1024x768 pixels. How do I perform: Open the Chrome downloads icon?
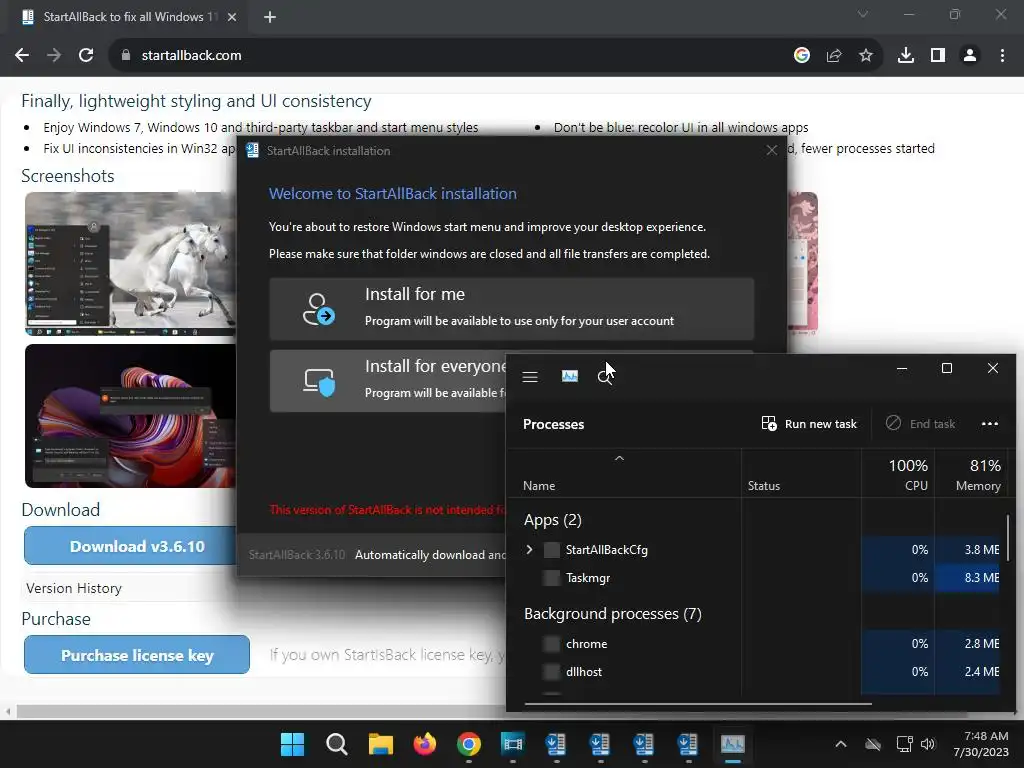(905, 56)
